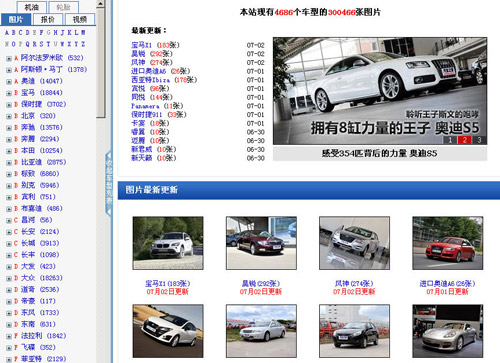The height and width of the screenshot is (363, 500).
Task: Filter brand list by letter F
Action: pyautogui.click(x=41, y=32)
